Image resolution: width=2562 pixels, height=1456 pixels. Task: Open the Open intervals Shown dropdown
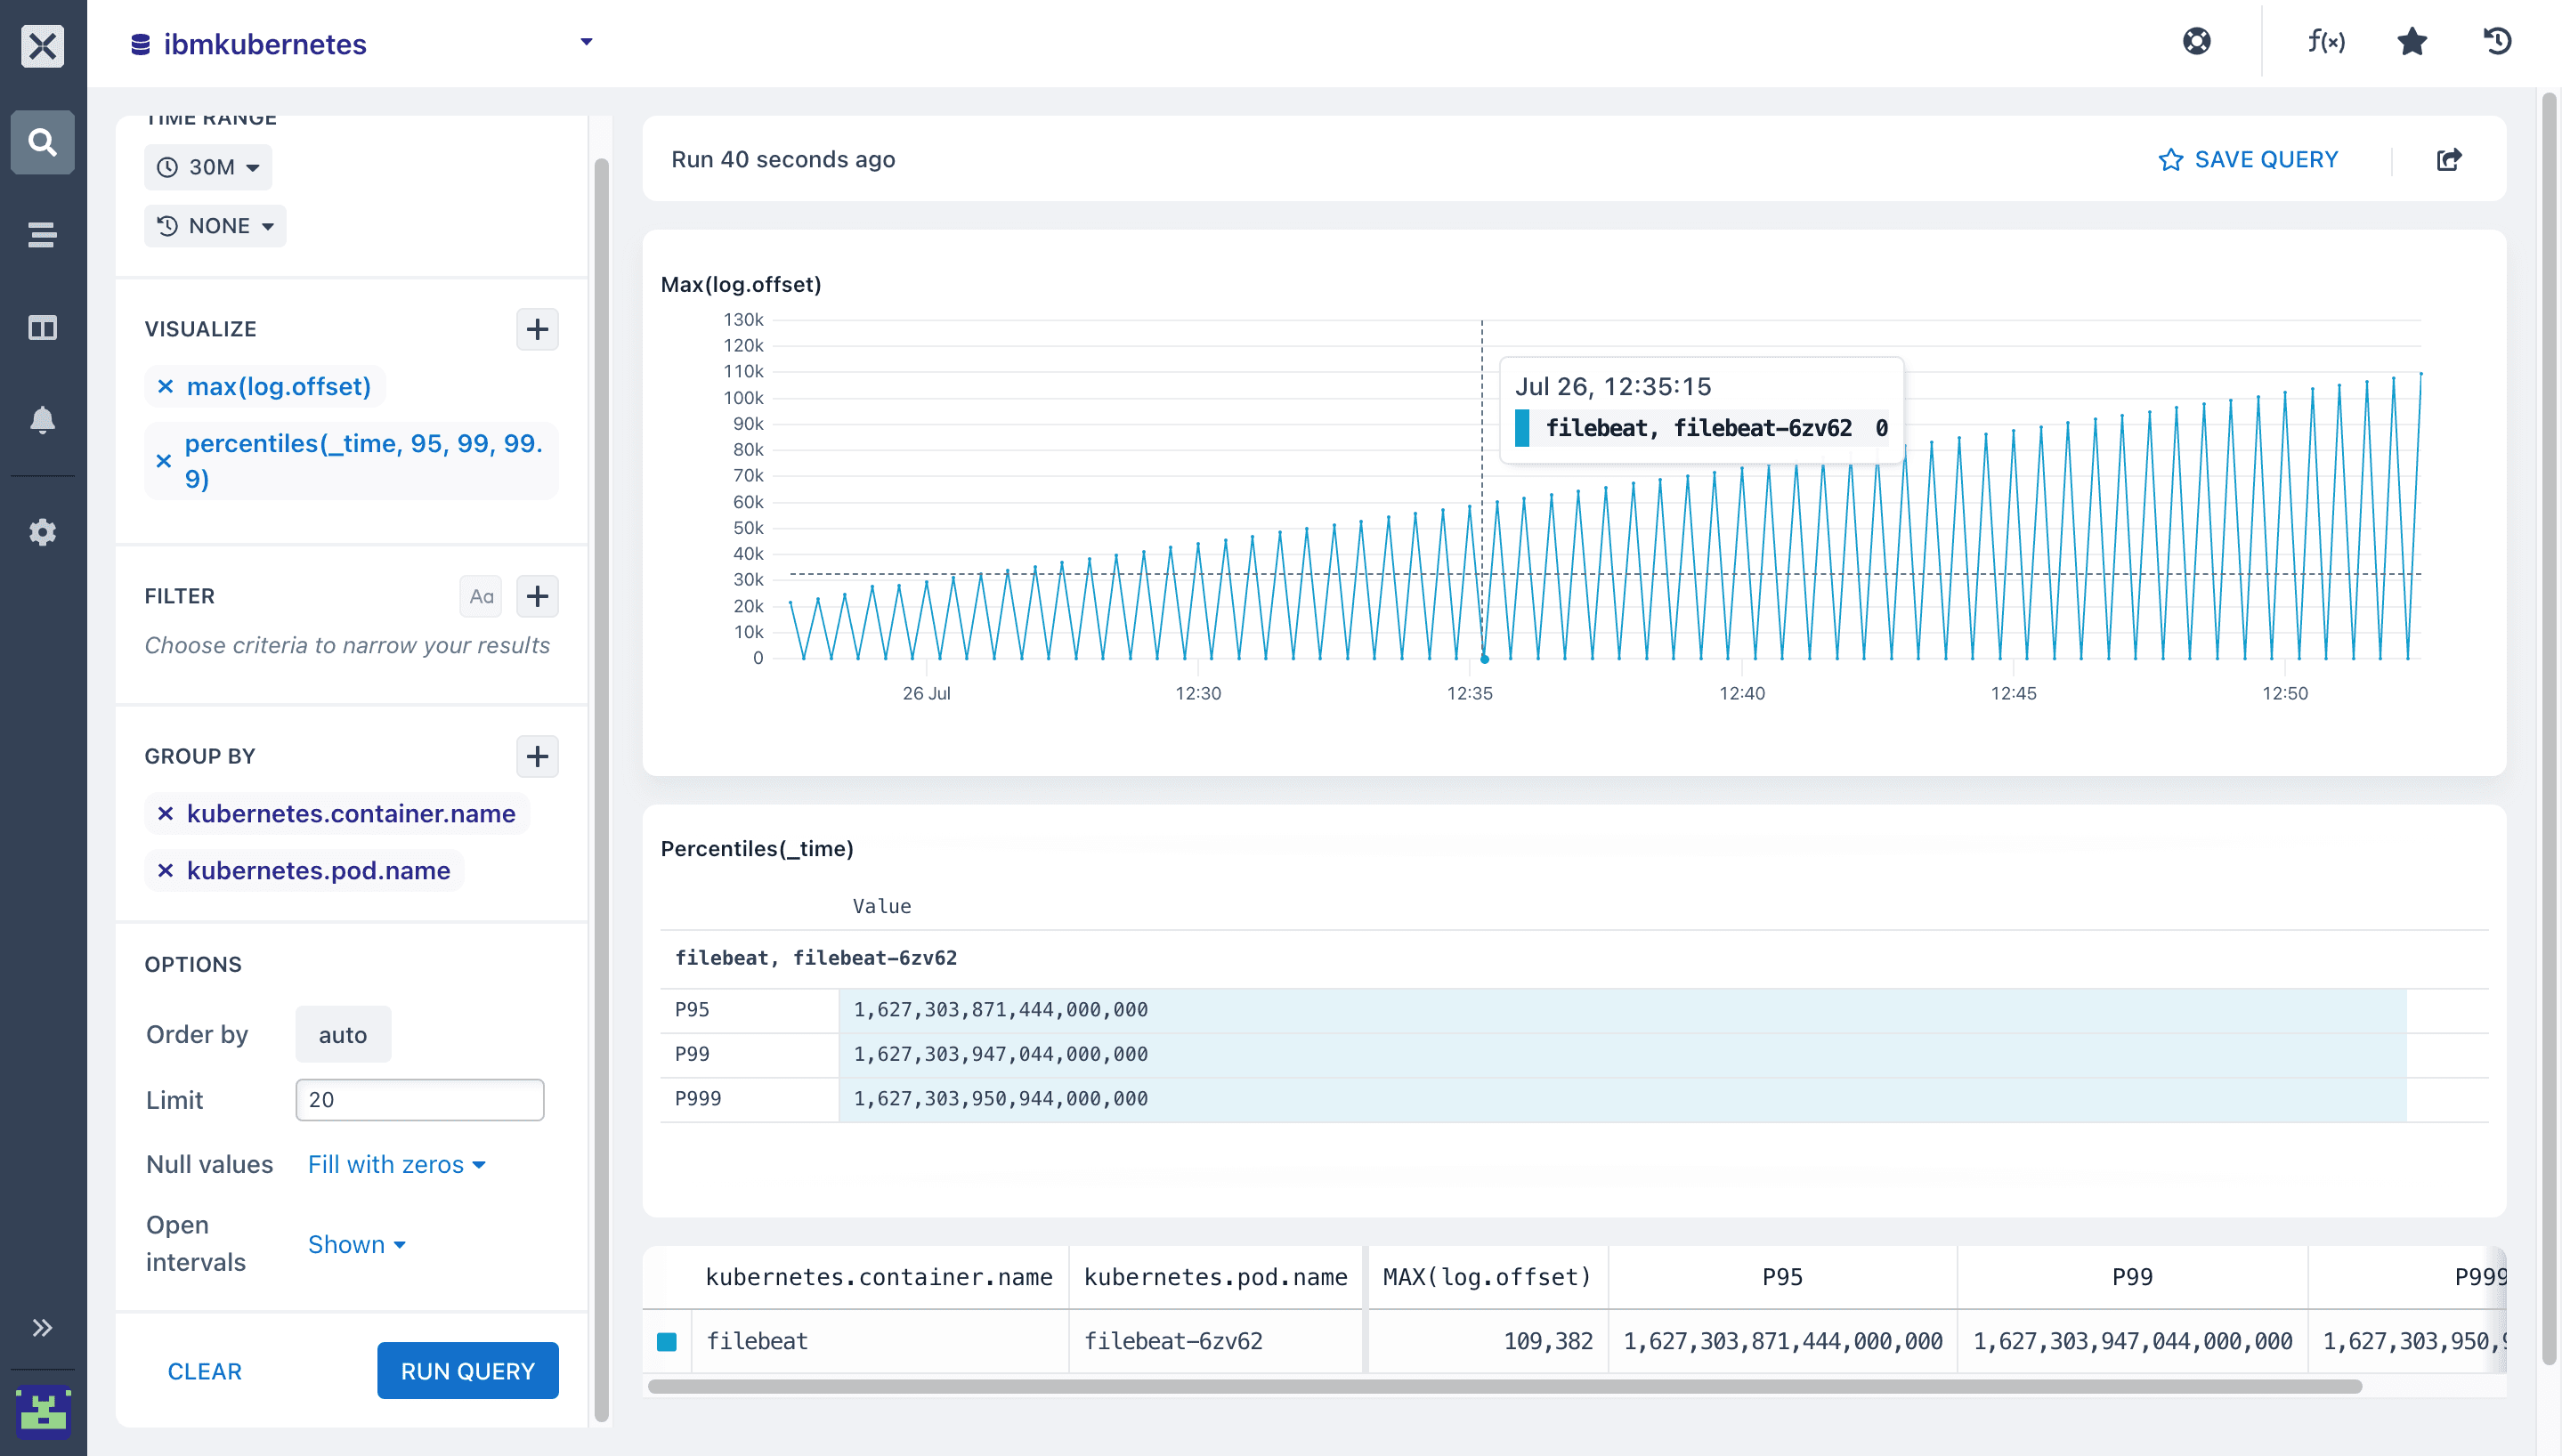(357, 1245)
